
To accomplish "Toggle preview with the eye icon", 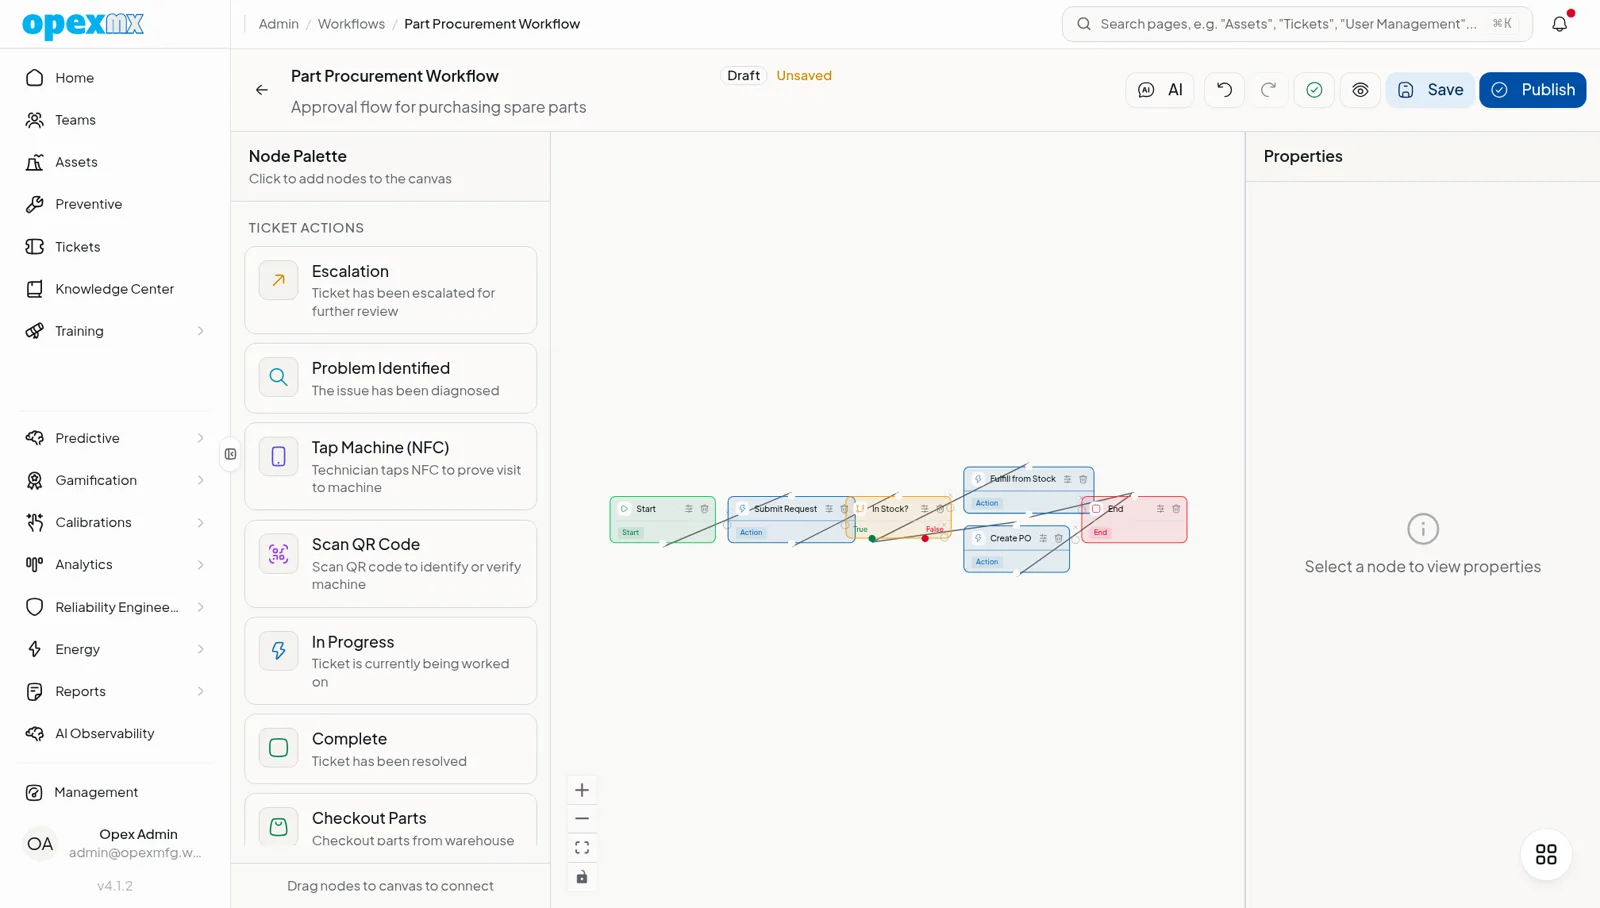I will click(1360, 90).
